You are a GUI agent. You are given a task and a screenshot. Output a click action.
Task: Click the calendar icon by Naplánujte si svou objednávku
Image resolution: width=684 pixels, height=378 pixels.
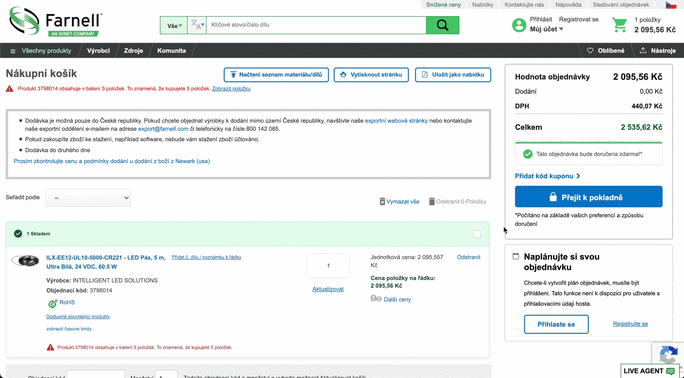(516, 256)
